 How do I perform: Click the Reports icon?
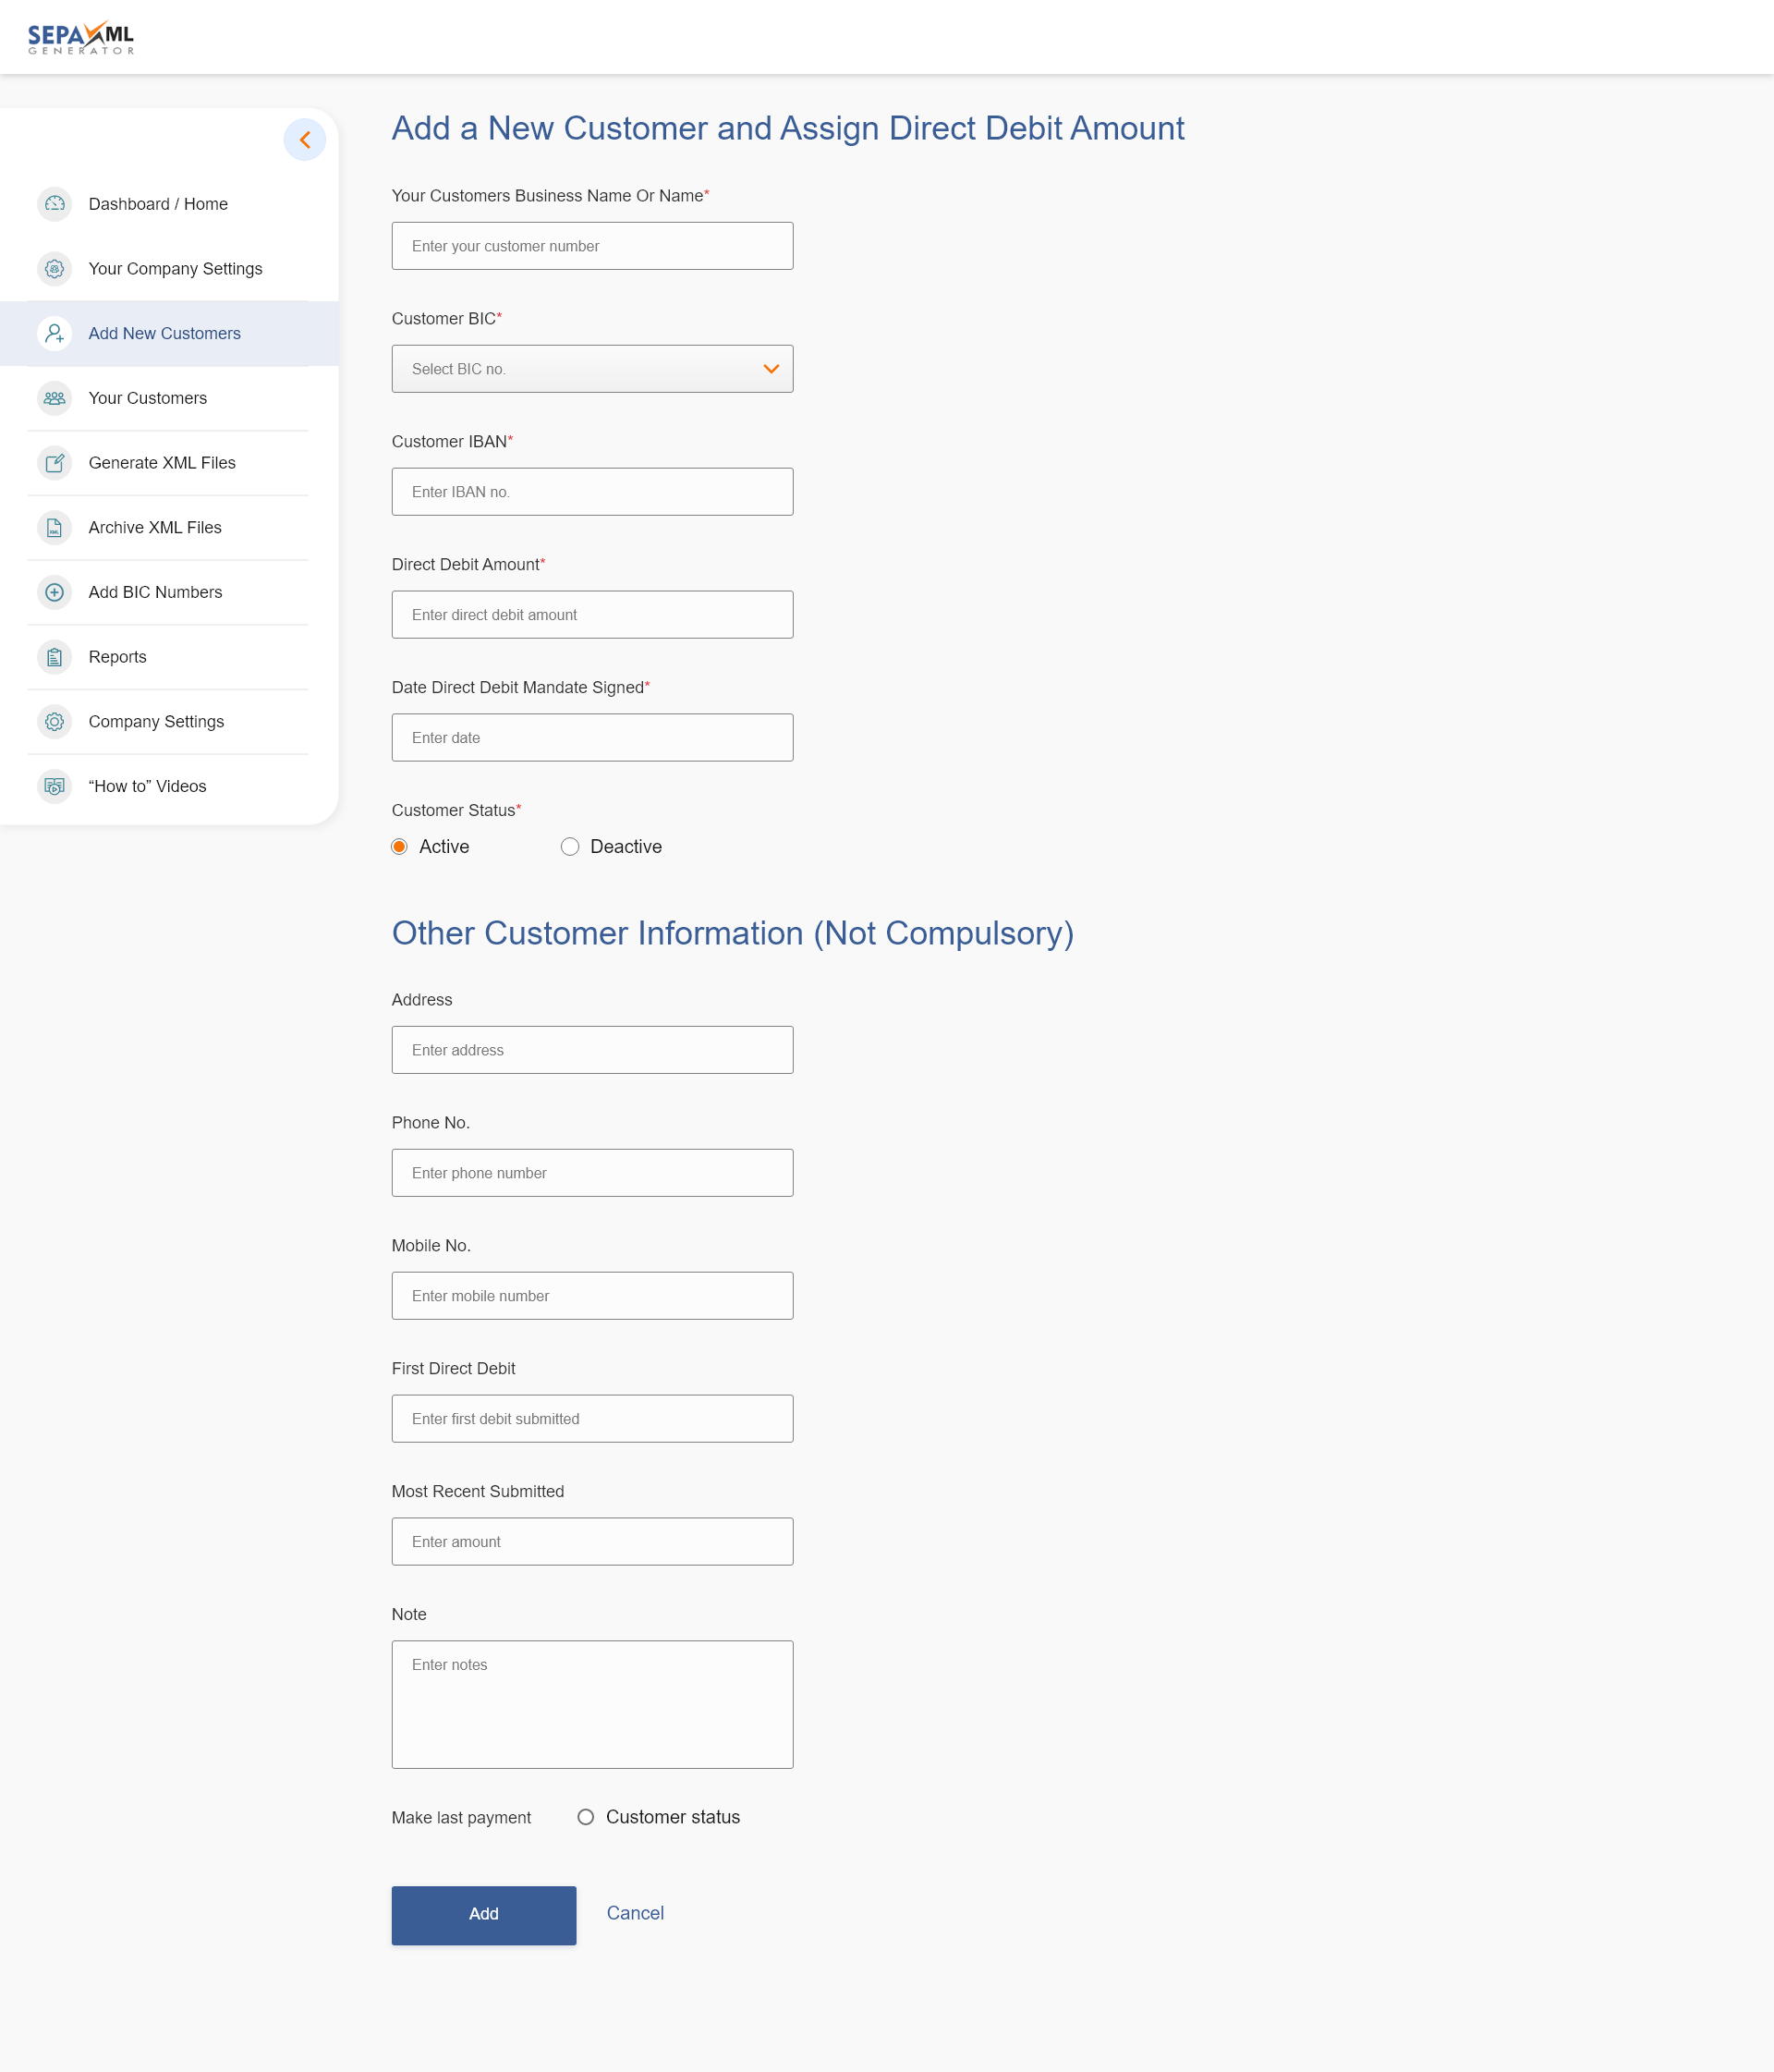(55, 657)
